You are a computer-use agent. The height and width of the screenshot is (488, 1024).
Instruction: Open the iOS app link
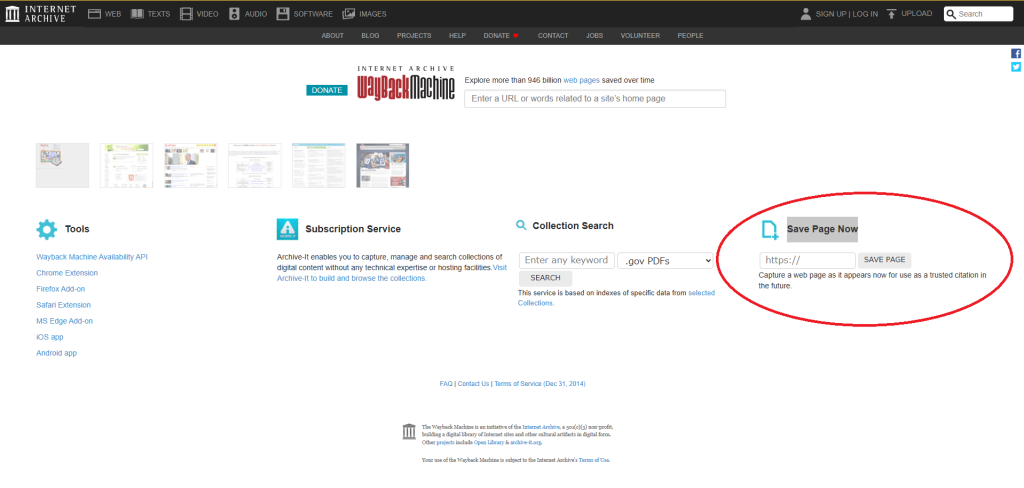(50, 337)
